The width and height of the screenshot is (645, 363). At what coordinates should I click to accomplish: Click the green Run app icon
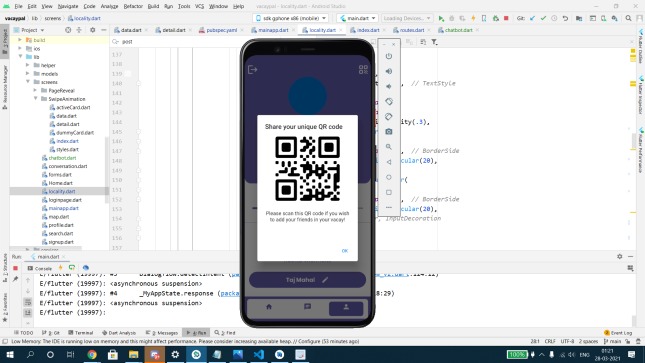pyautogui.click(x=441, y=19)
